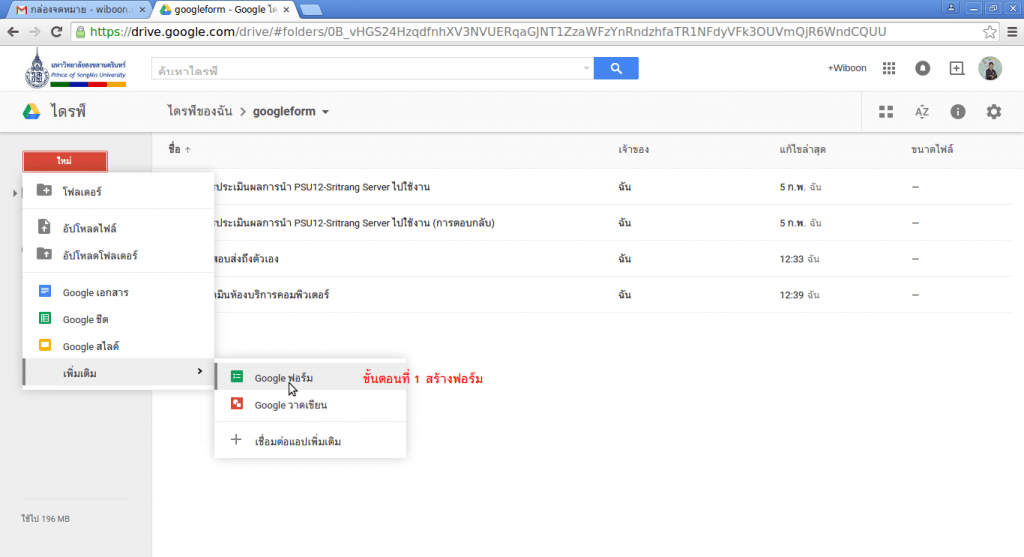Click the folder upload icon
Screen dimensions: 1024x557
(x=44, y=254)
